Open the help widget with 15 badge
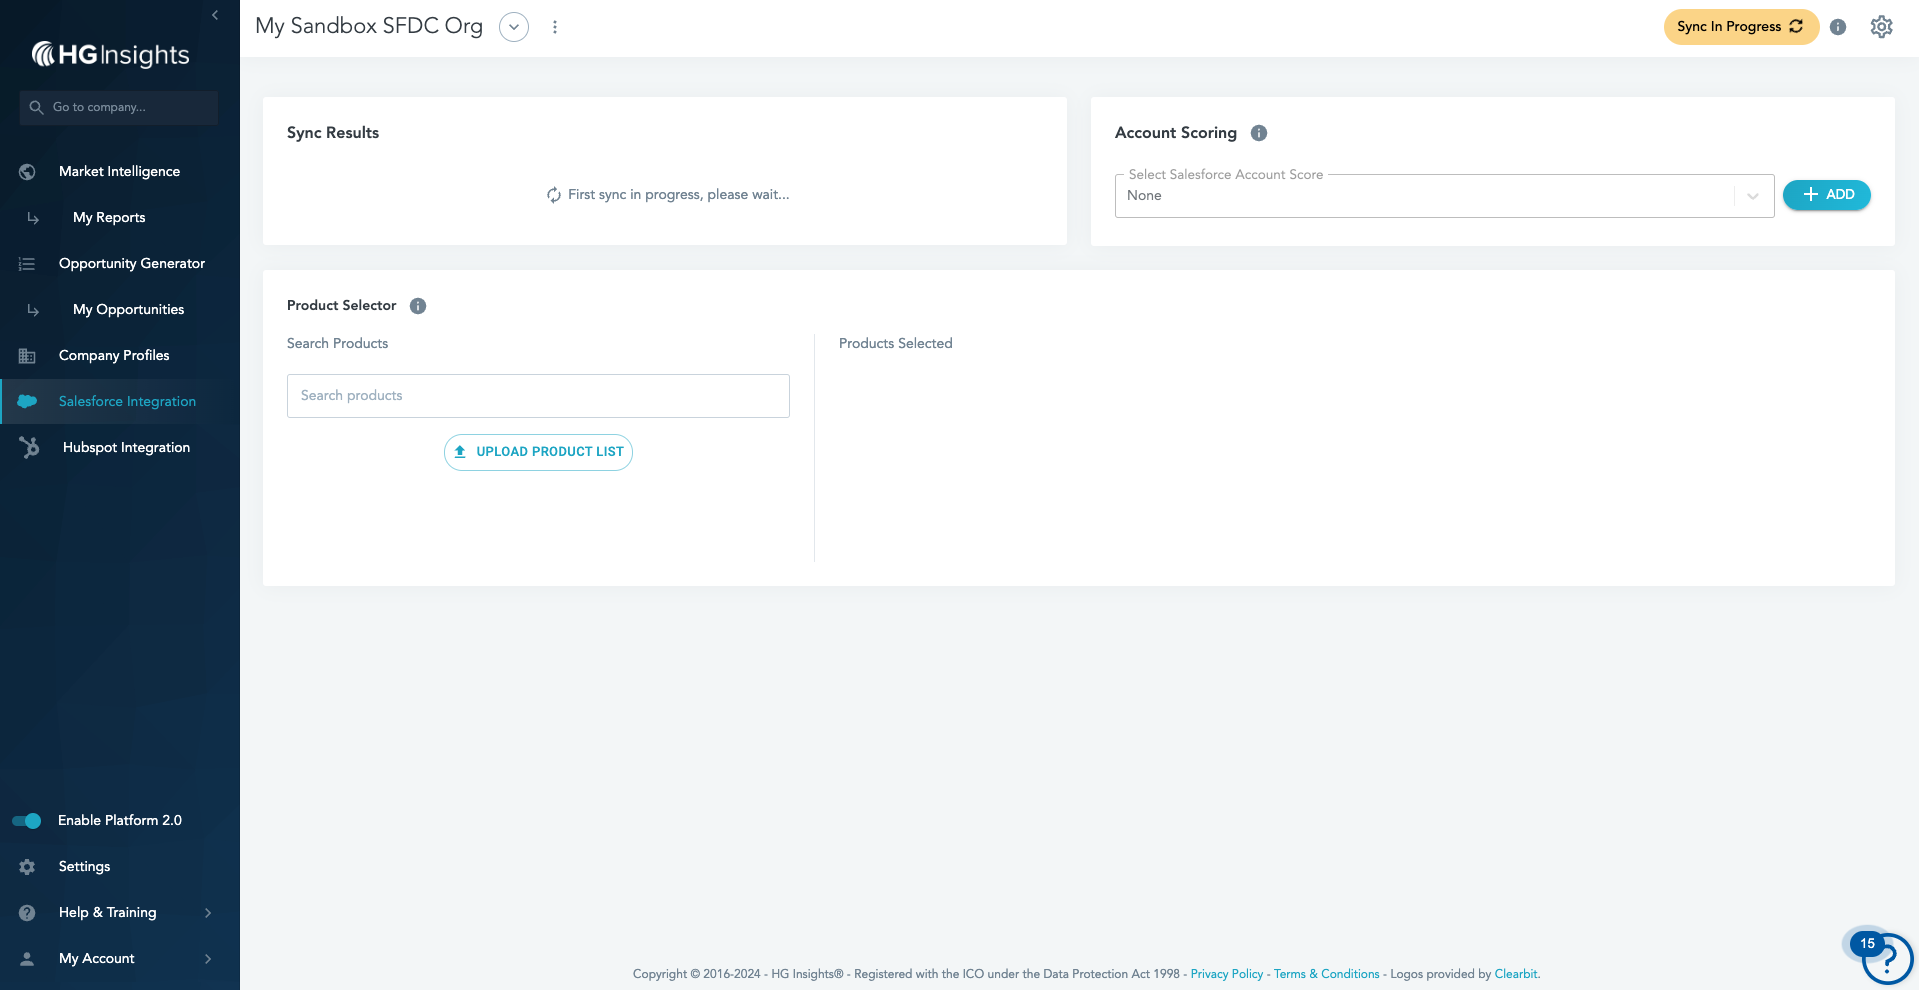1919x990 pixels. pos(1885,958)
